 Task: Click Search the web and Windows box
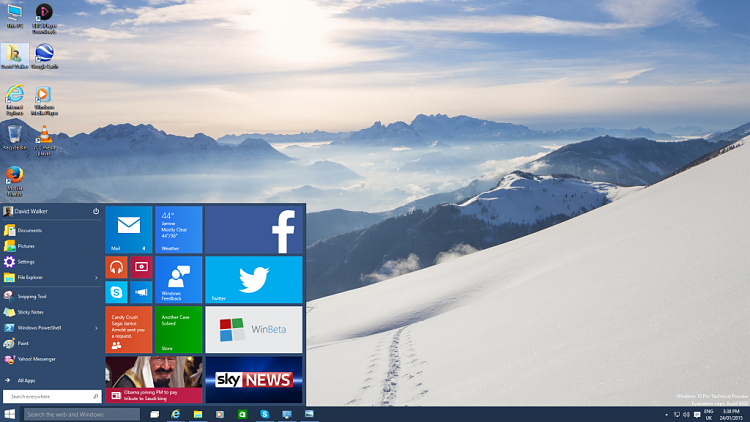click(x=81, y=414)
